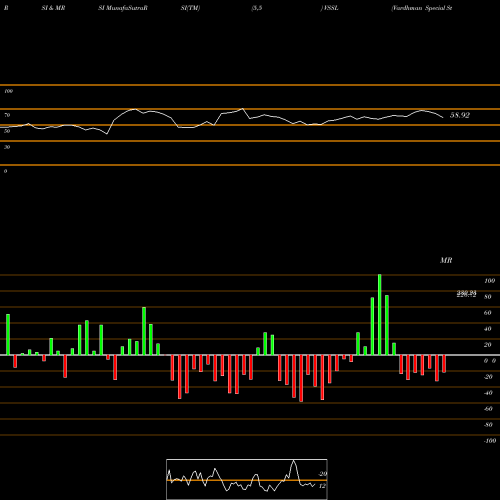Click the 40 label on the MR axis
The height and width of the screenshot is (500, 500).
(x=488, y=329)
